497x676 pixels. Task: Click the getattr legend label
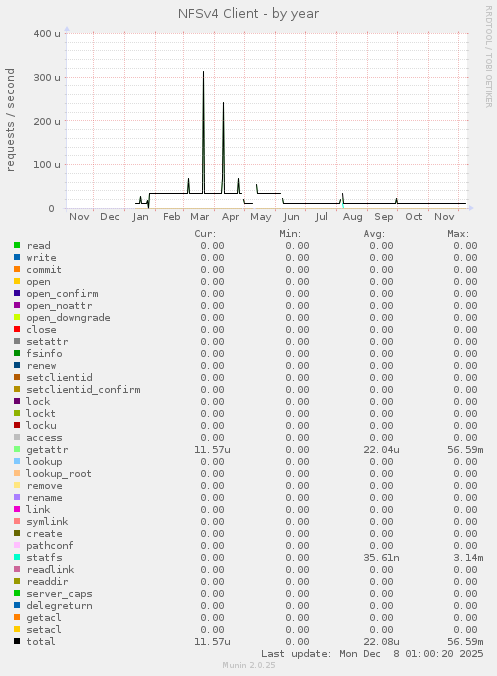[x=47, y=450]
